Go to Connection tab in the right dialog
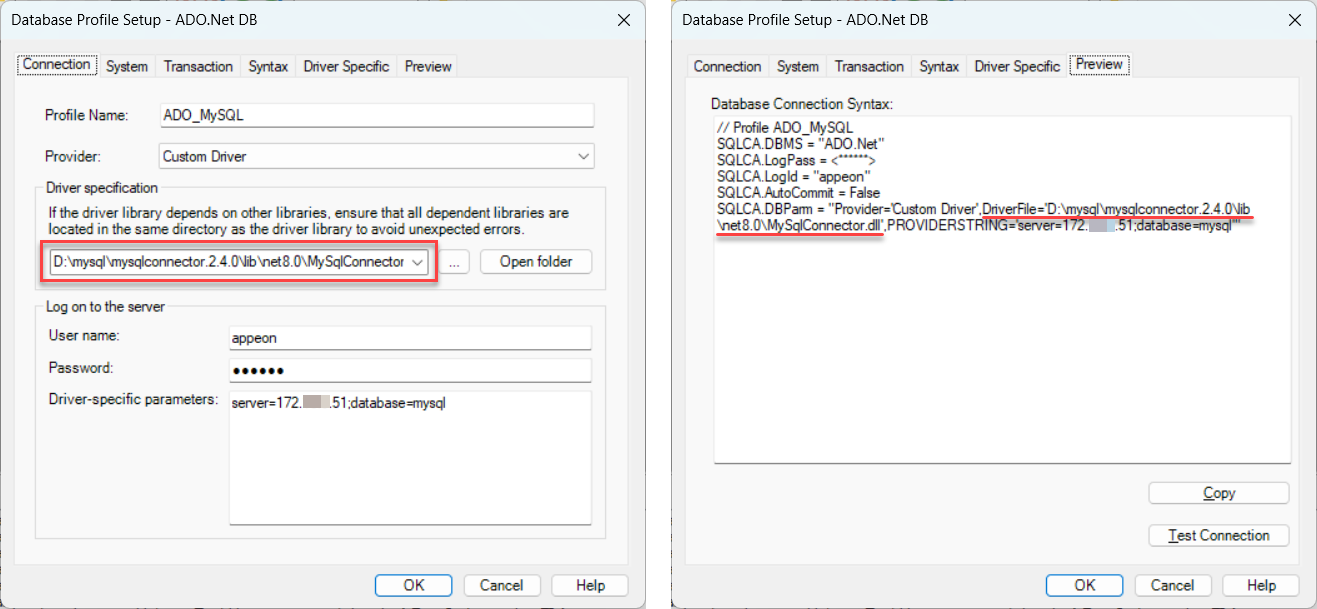Screen dimensions: 1317x609 pyautogui.click(x=727, y=66)
